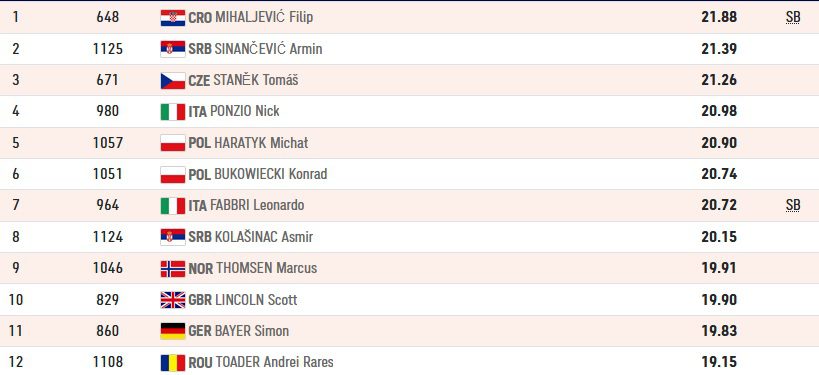Screen dimensions: 819x375
Task: Select TOADER Andrei Rares name
Action: [x=275, y=362]
